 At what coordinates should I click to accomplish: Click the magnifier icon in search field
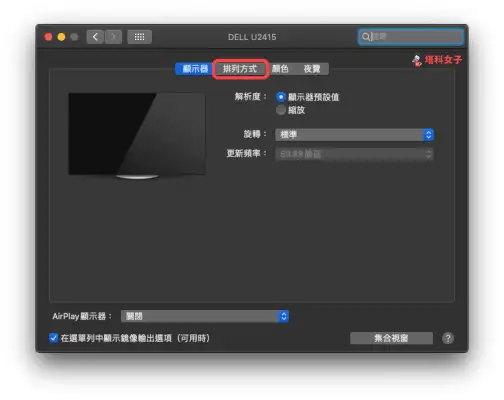tap(366, 37)
